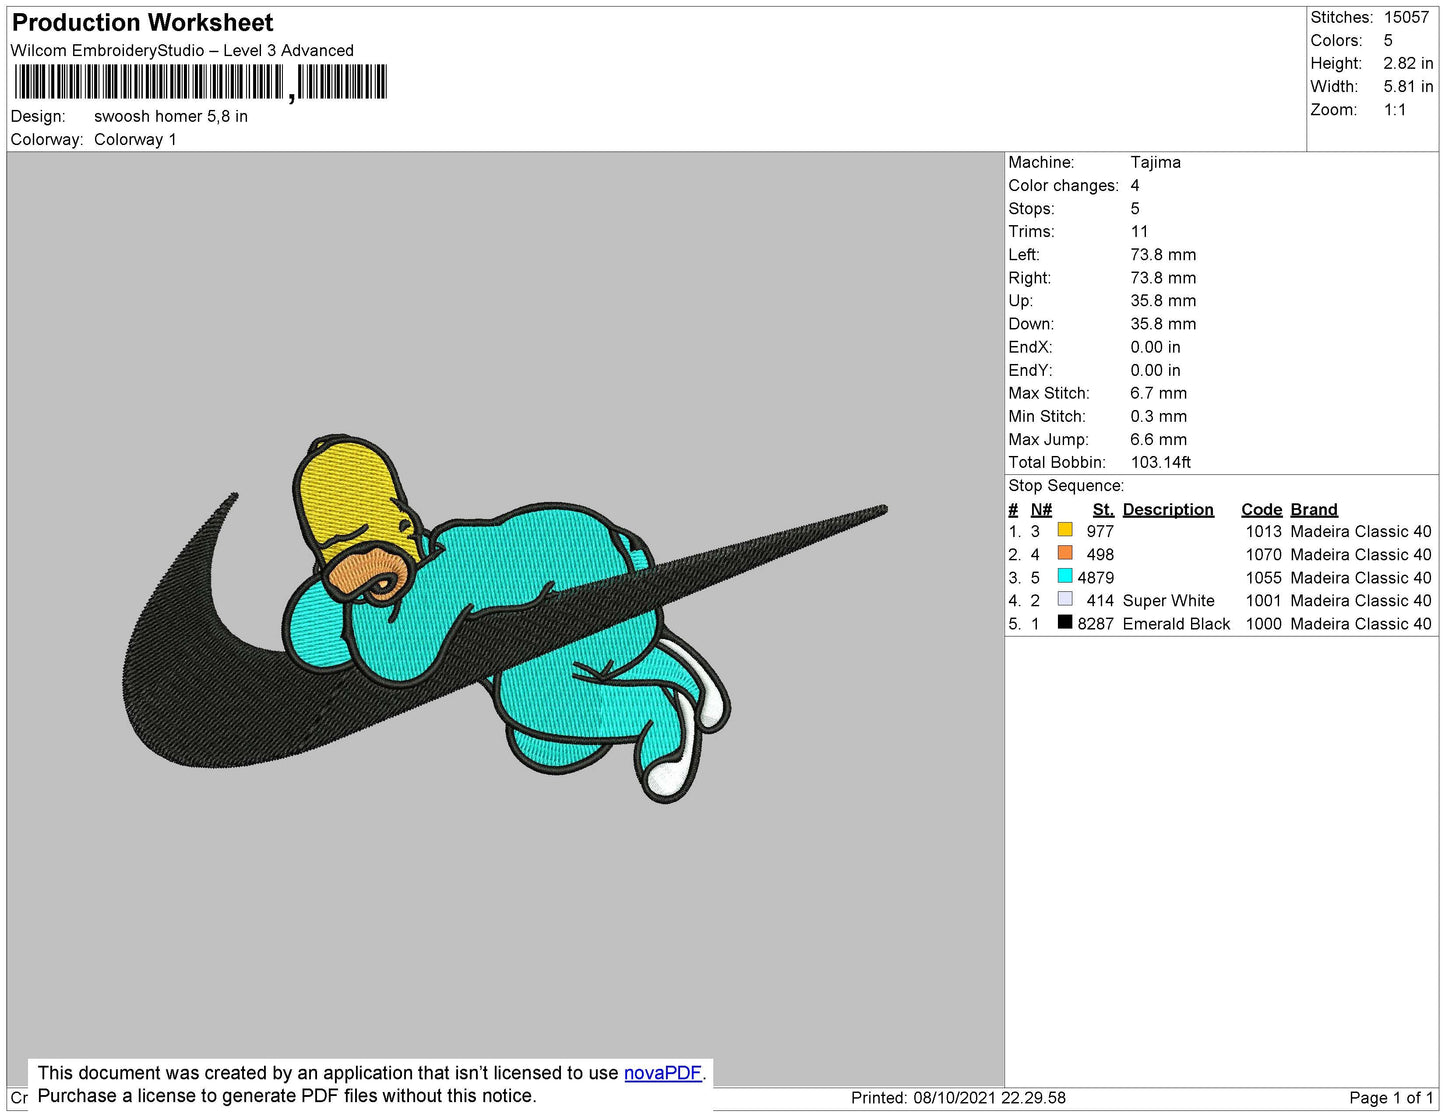Click the orange 498 thread swatch
This screenshot has width=1445, height=1117.
(x=1065, y=553)
